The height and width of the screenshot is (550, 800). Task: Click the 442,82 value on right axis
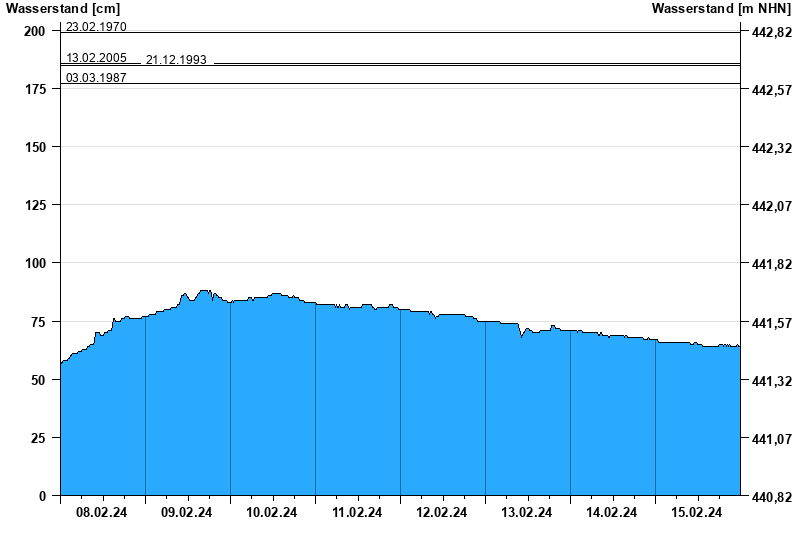pos(771,33)
